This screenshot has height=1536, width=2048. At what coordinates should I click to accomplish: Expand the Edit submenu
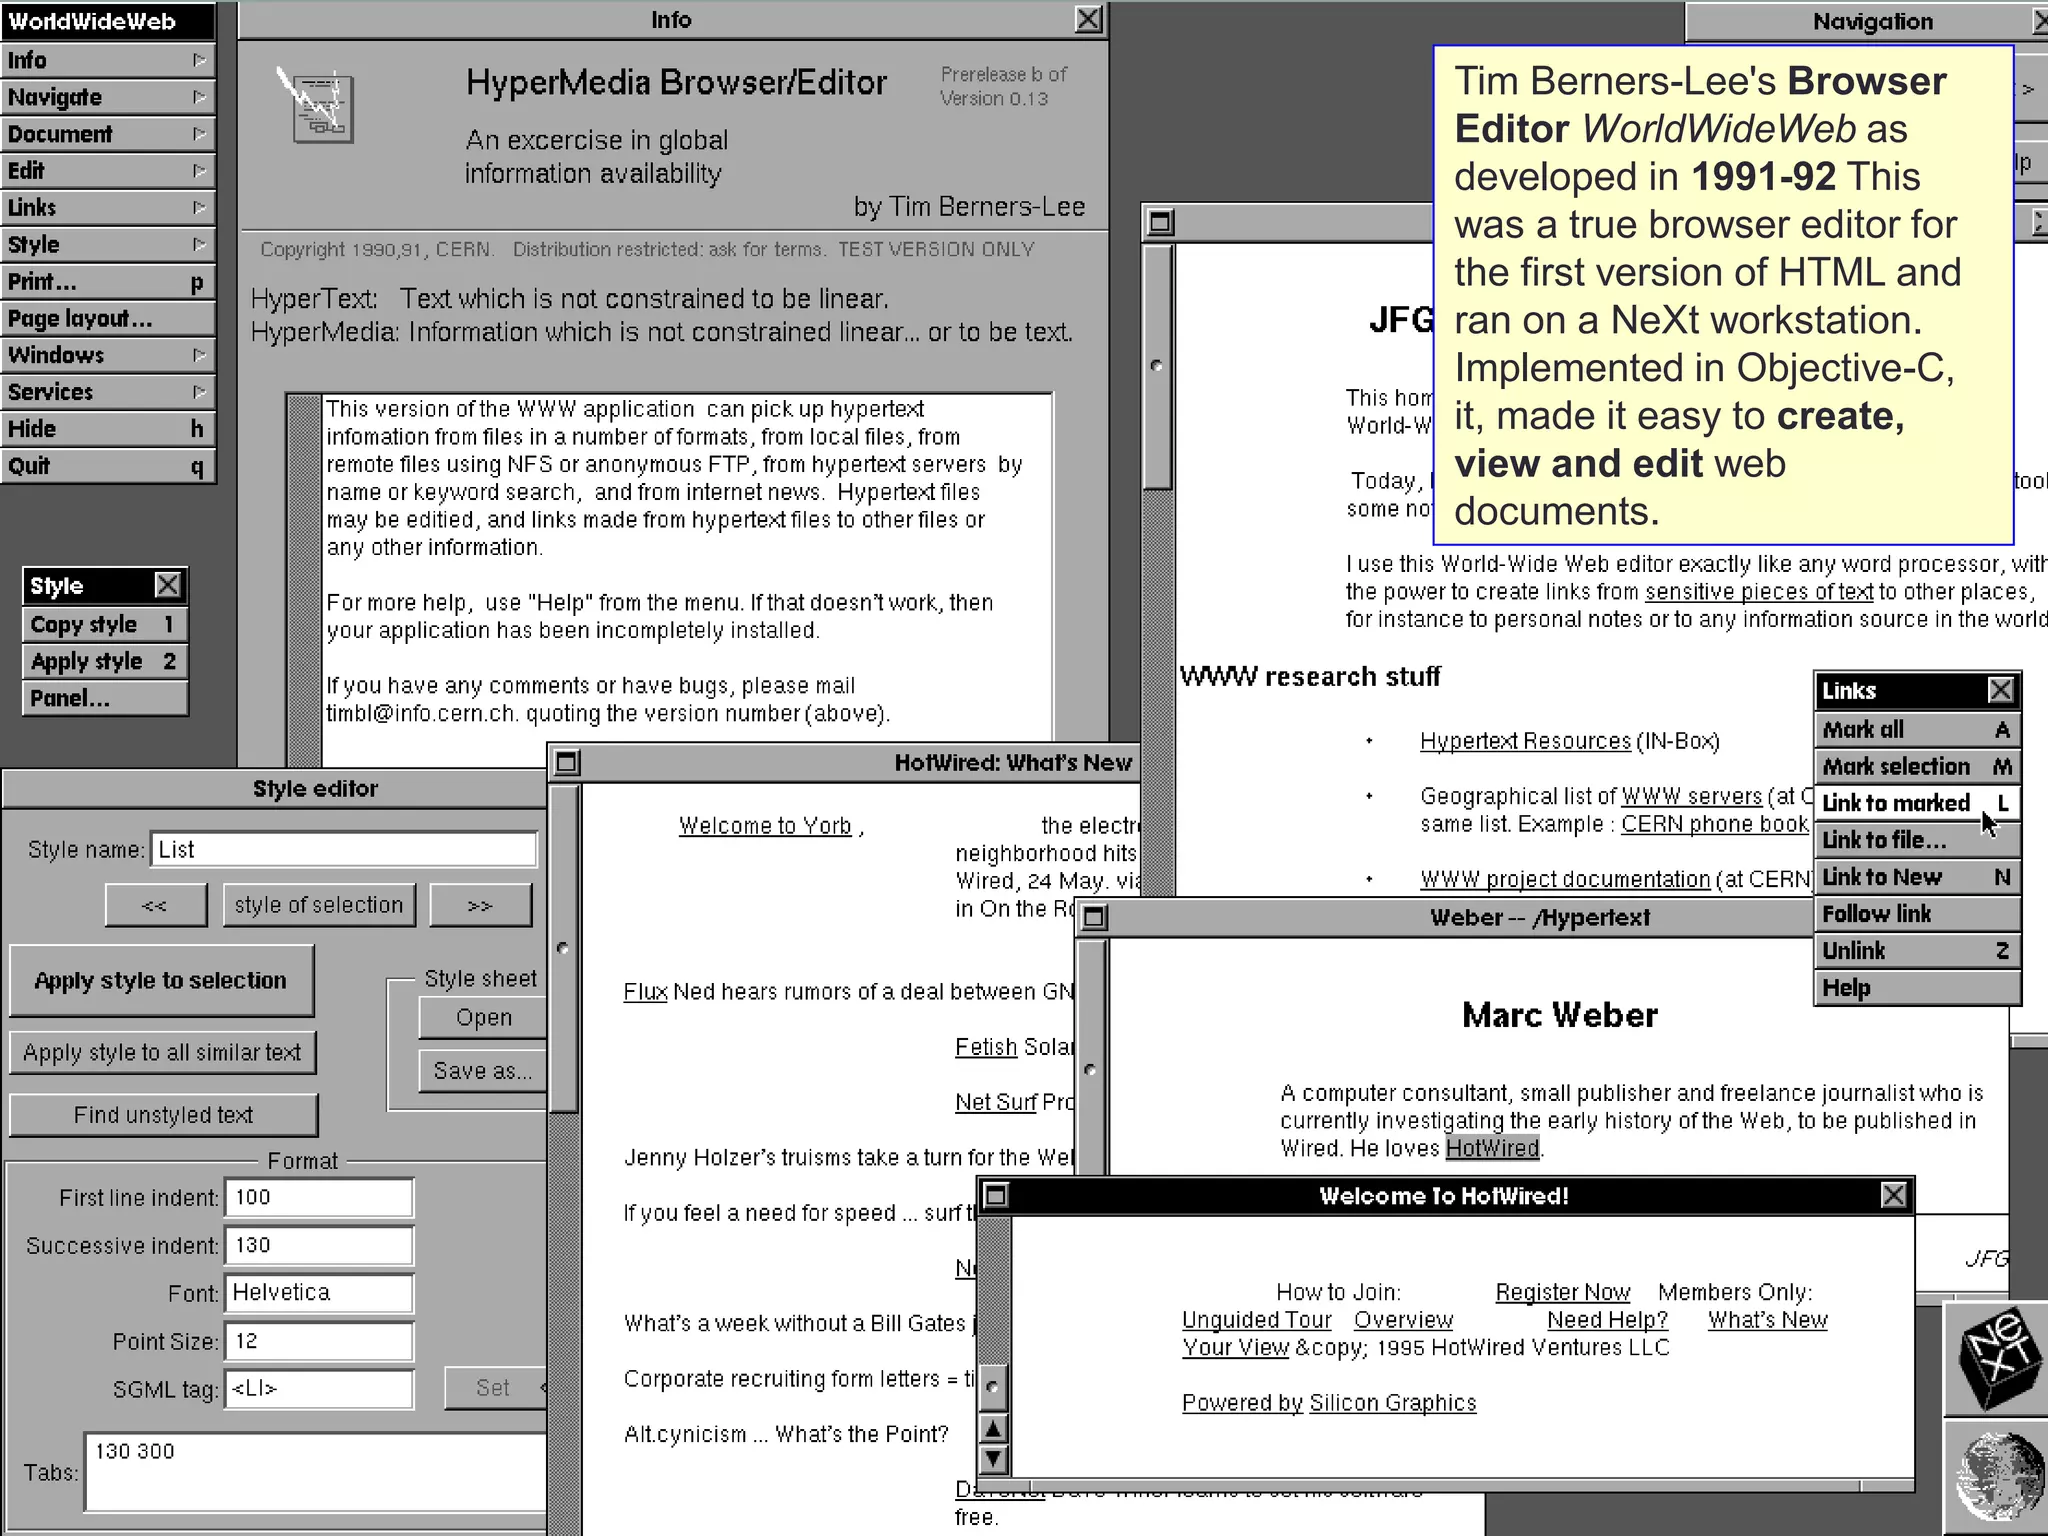(x=107, y=171)
